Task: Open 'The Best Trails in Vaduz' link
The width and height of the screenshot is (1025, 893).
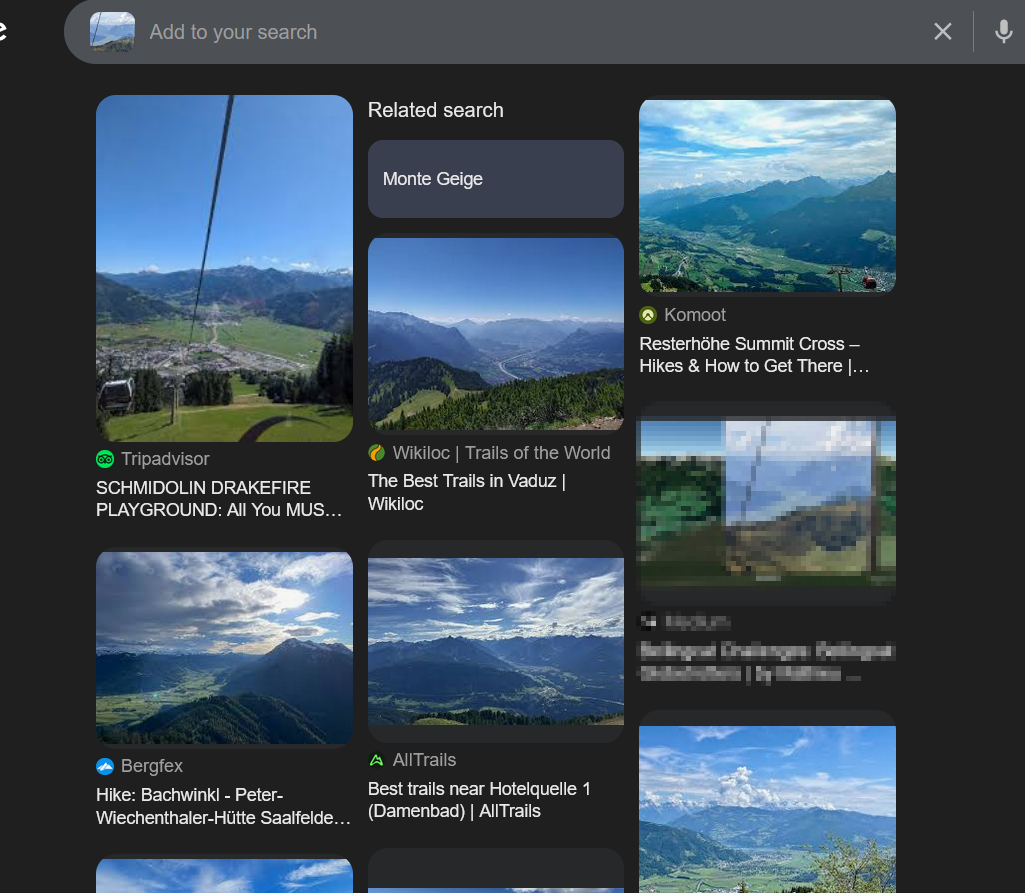Action: (x=467, y=492)
